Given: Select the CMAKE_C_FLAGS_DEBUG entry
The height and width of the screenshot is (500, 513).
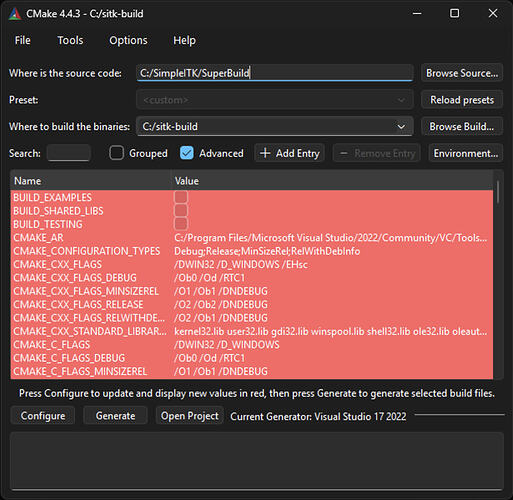Looking at the screenshot, I should (x=69, y=358).
